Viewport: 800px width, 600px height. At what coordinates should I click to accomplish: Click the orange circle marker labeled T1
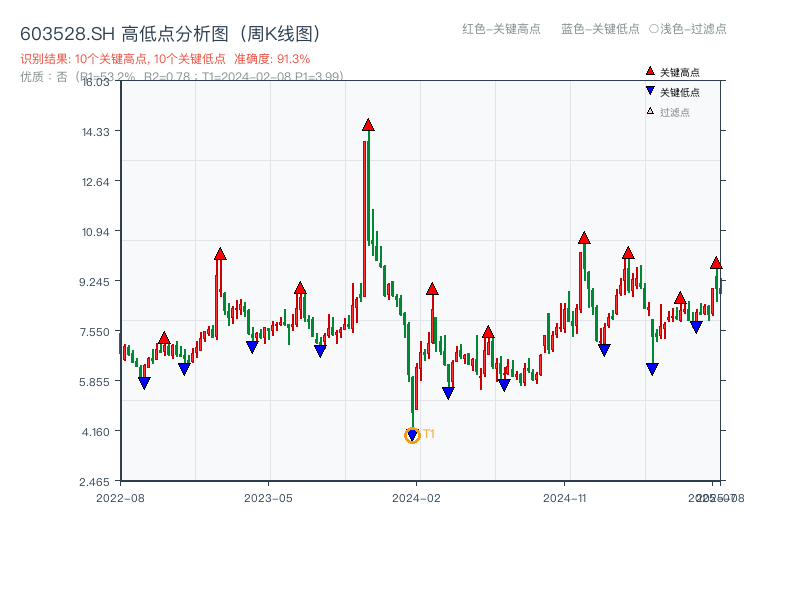[x=412, y=434]
